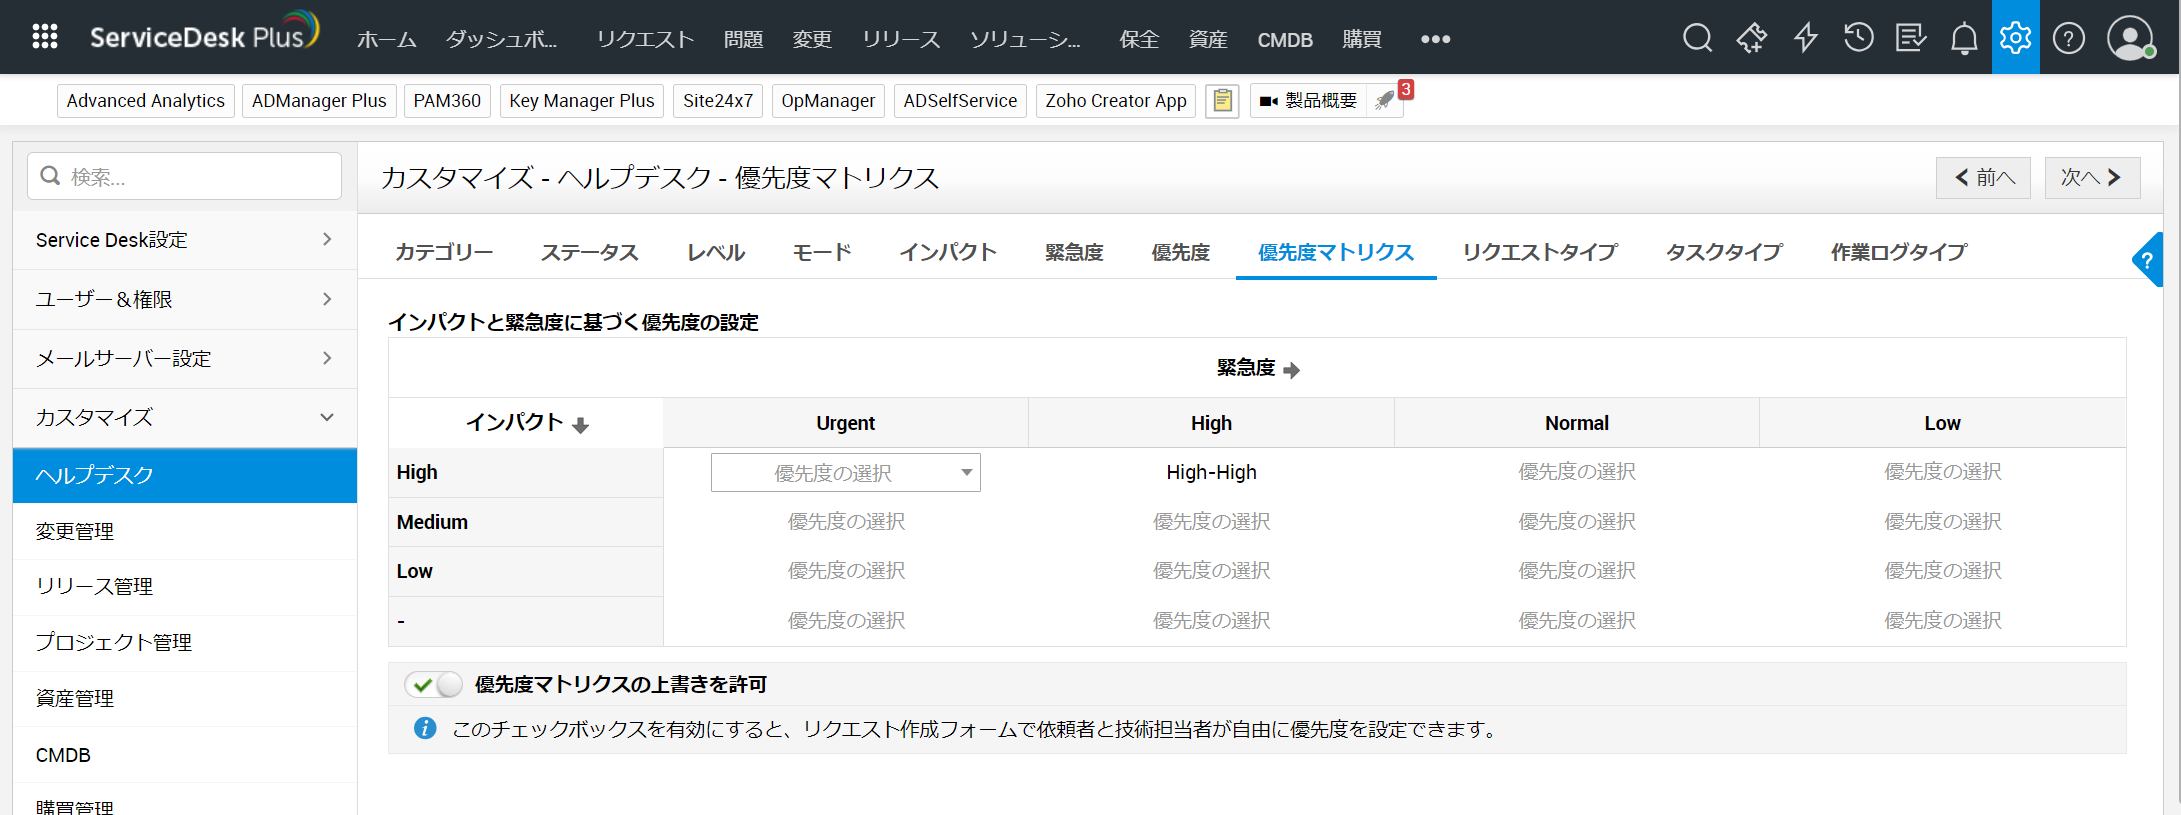2181x815 pixels.
Task: Expand the Service Desk設定 sidebar section
Action: pos(185,240)
